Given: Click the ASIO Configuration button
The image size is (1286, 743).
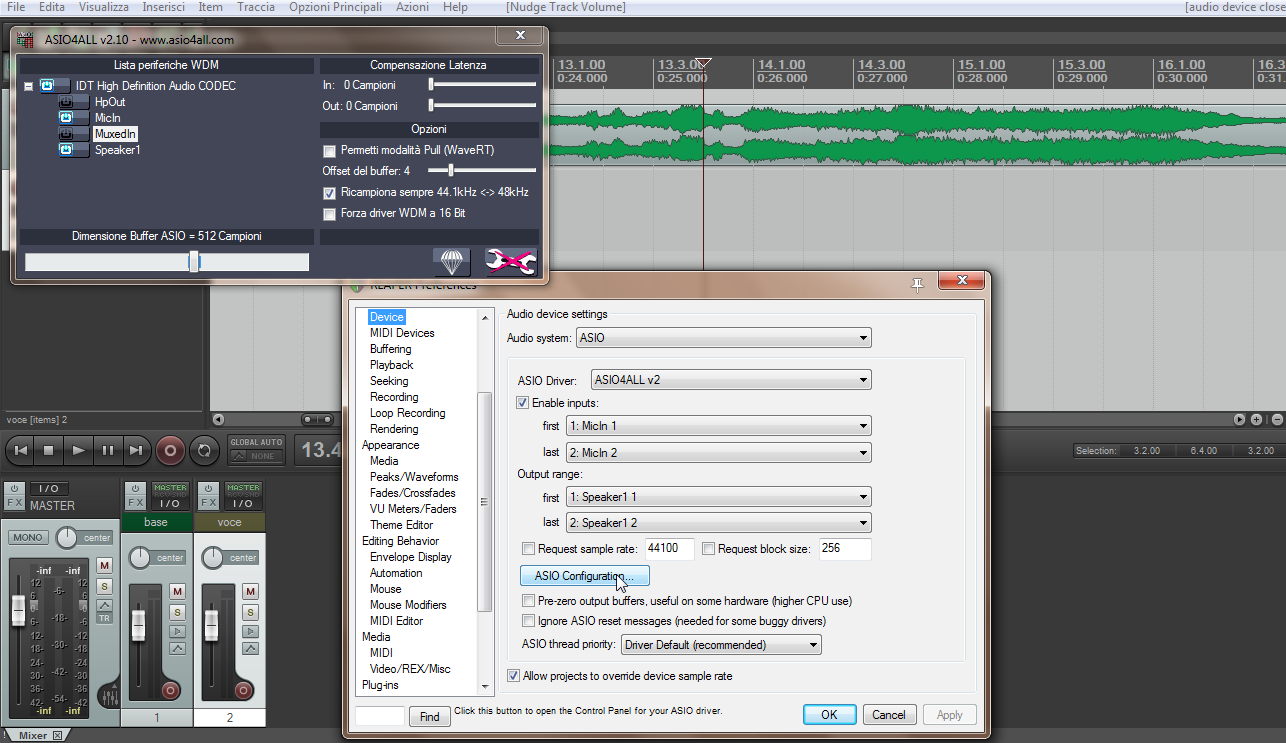Looking at the screenshot, I should (585, 576).
